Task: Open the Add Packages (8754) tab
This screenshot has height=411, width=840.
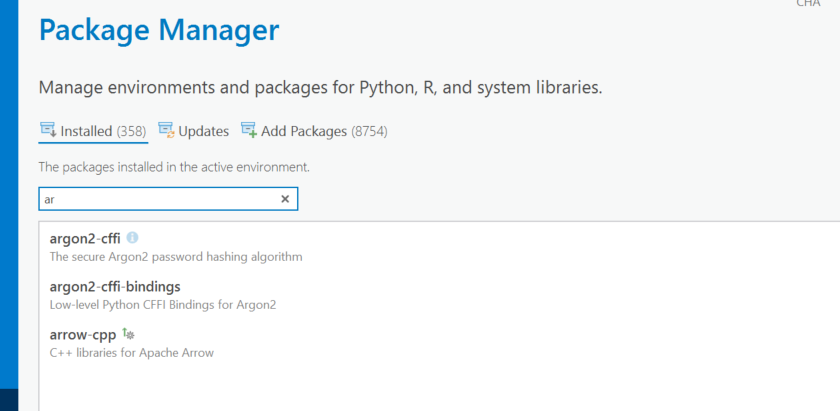Action: pyautogui.click(x=323, y=131)
